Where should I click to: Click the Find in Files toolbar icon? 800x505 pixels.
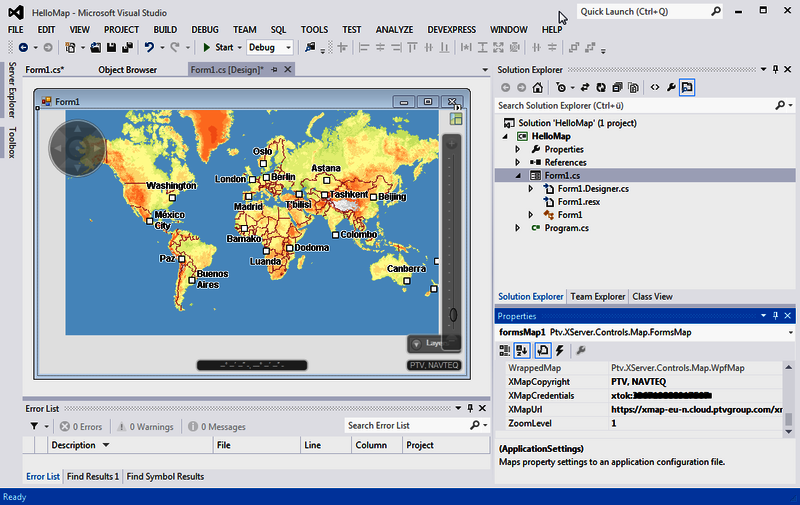[x=310, y=47]
